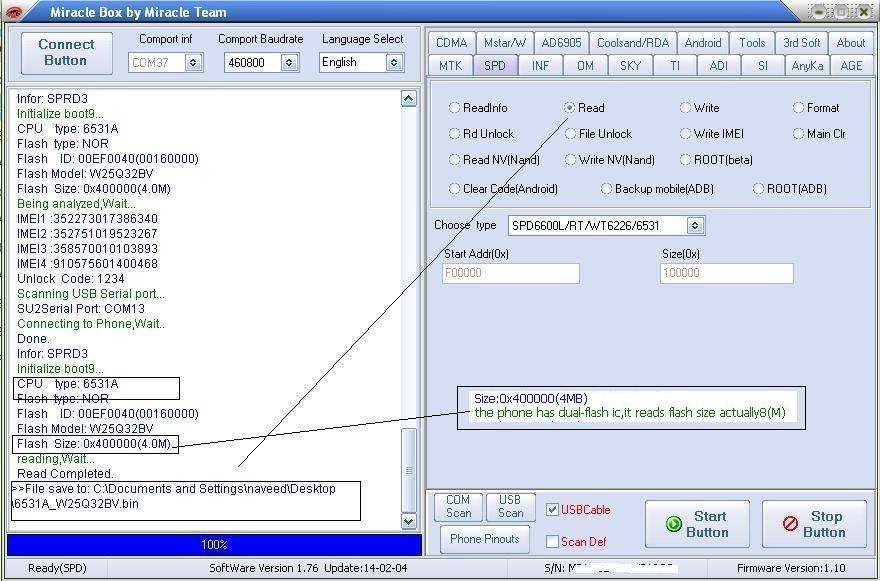The width and height of the screenshot is (880, 581).
Task: Select the Main Clr radio option
Action: point(799,134)
